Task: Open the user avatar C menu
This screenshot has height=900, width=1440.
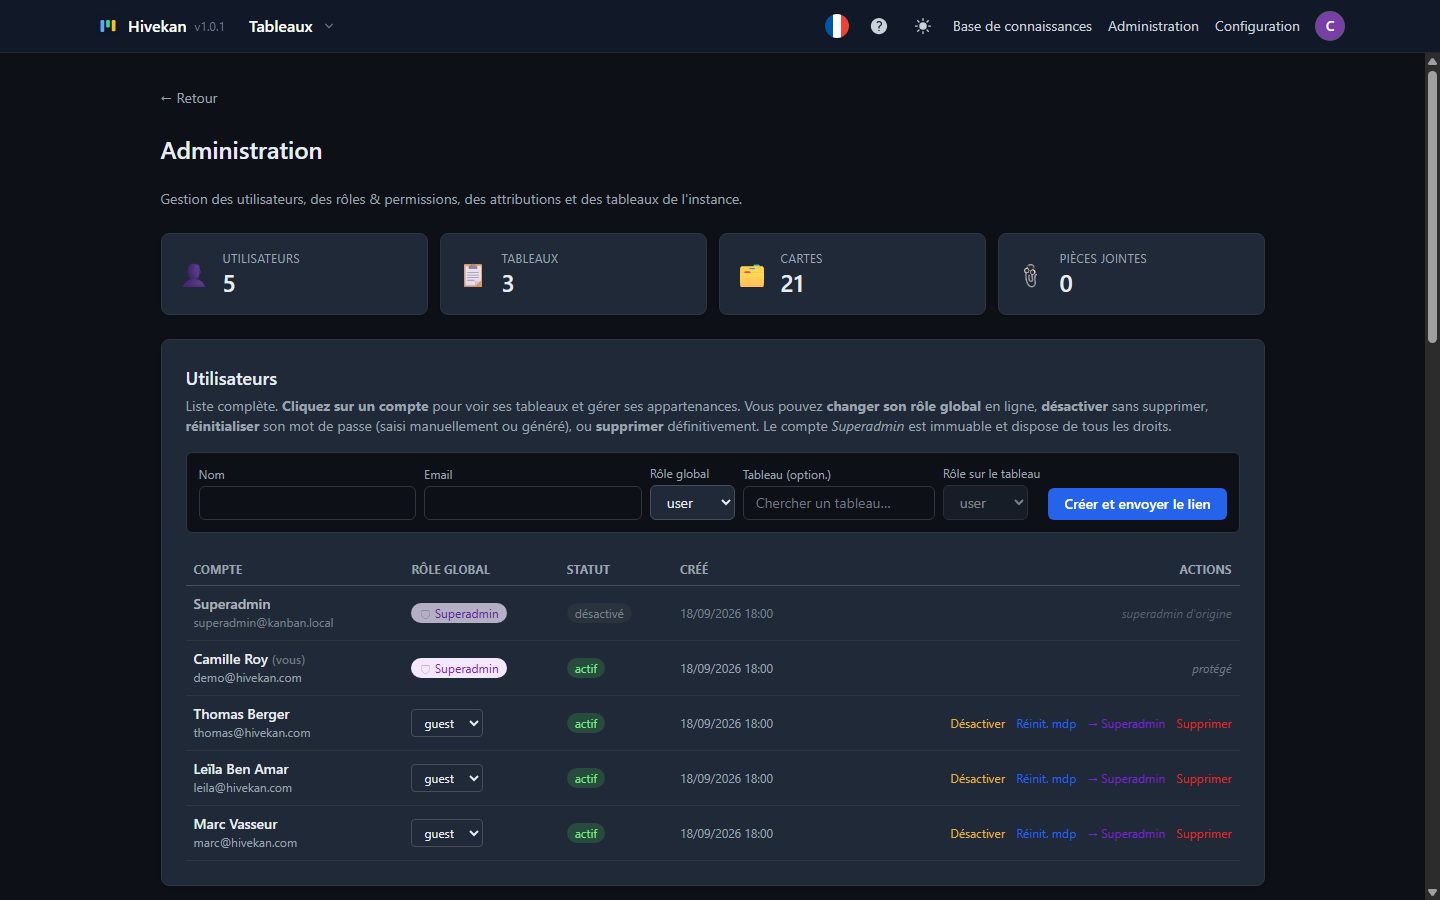Action: tap(1330, 26)
